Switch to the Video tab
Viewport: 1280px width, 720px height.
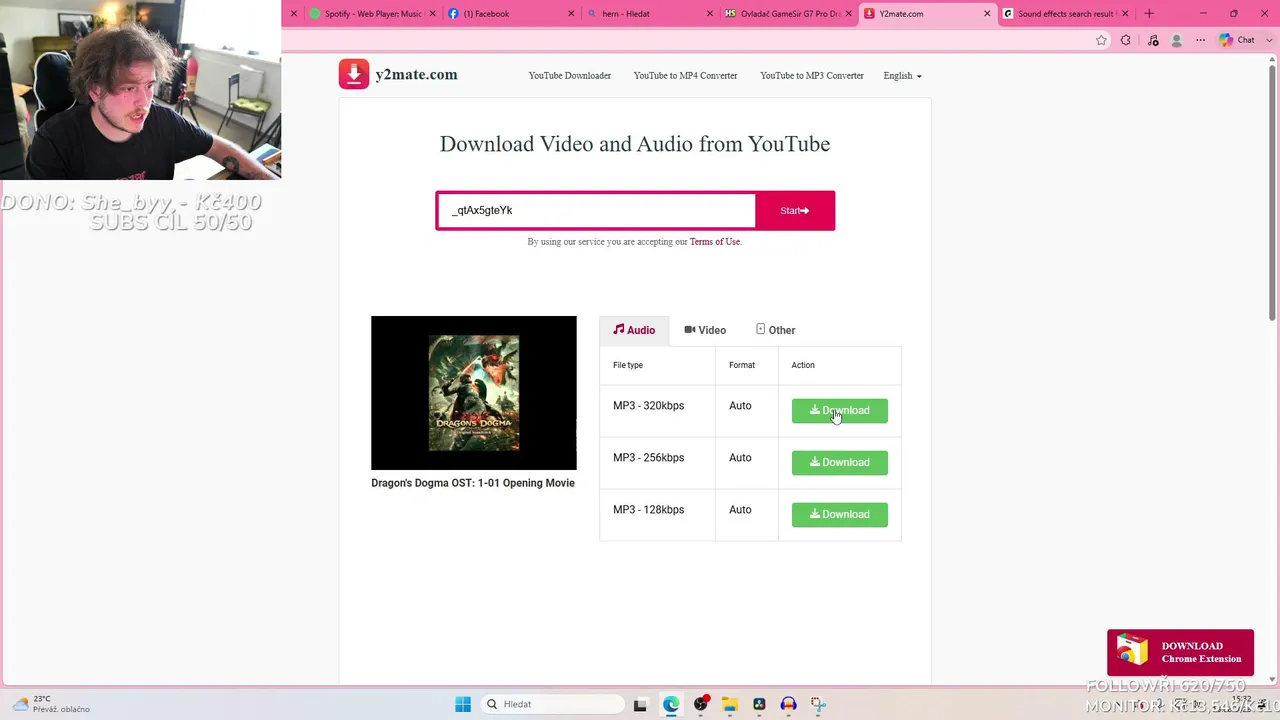705,330
